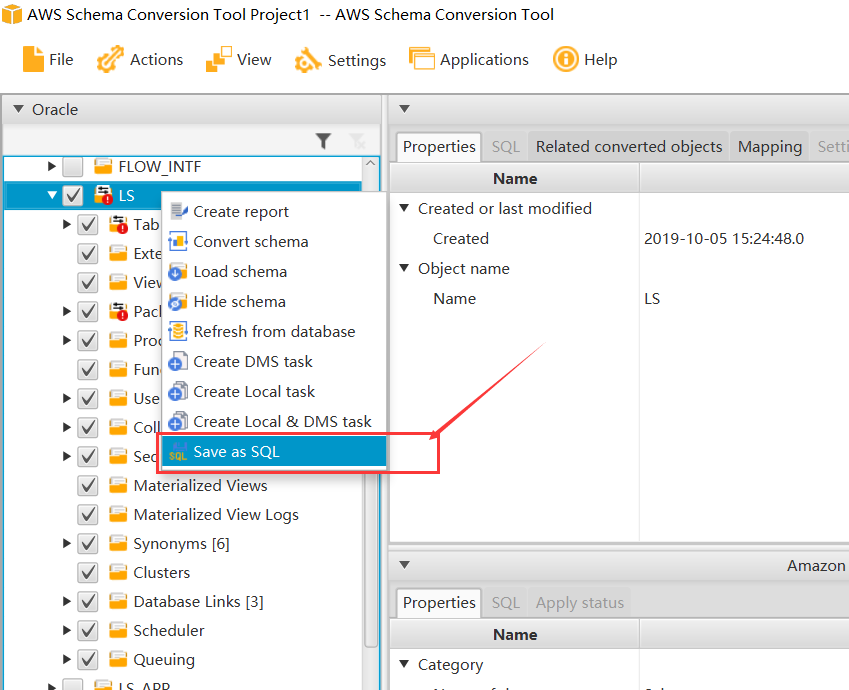
Task: Choose Create DMS task entry
Action: tap(273, 362)
